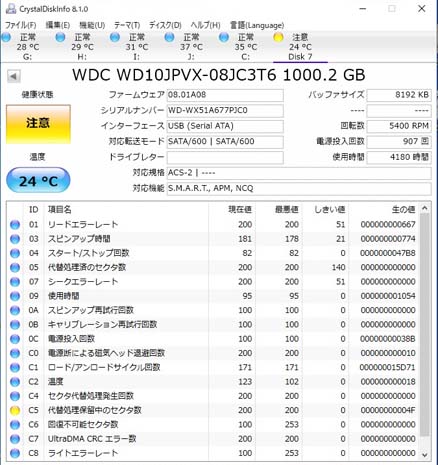This screenshot has height=465, width=438.
Task: Click the しきい値 column header
Action: (330, 210)
